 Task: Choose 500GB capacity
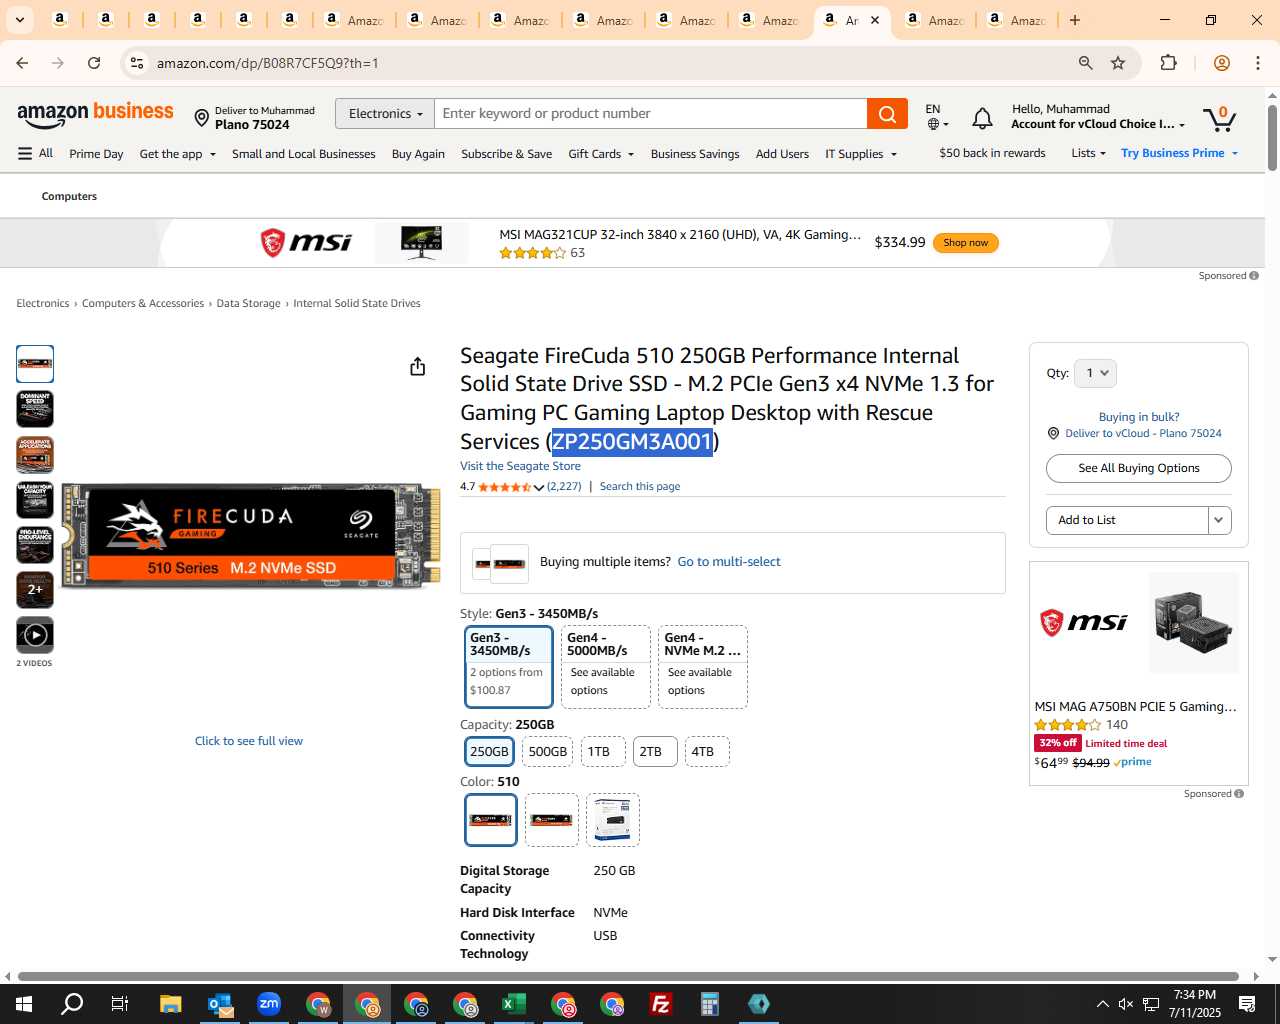pos(547,751)
